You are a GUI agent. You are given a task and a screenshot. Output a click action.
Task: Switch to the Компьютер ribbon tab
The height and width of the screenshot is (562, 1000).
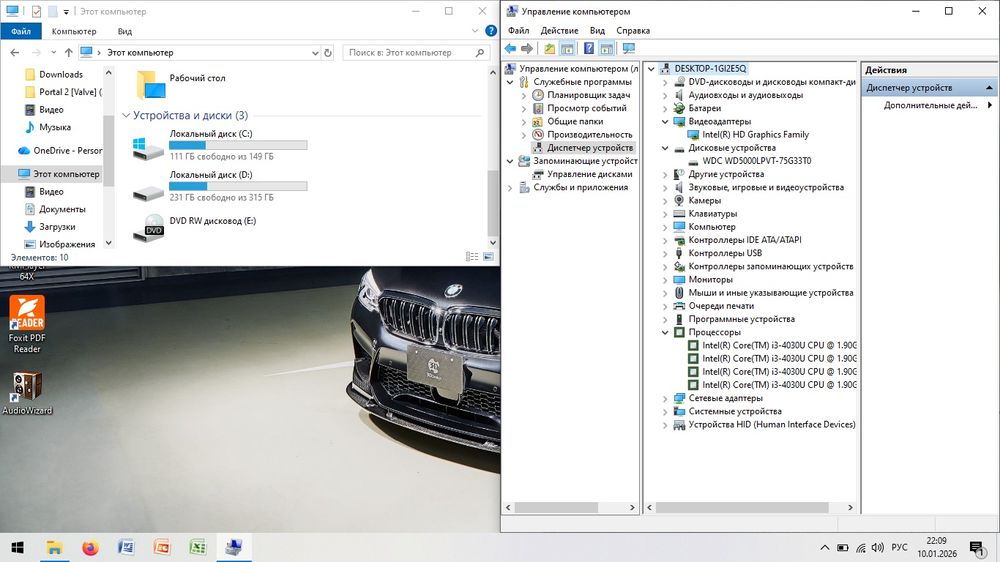click(x=74, y=31)
